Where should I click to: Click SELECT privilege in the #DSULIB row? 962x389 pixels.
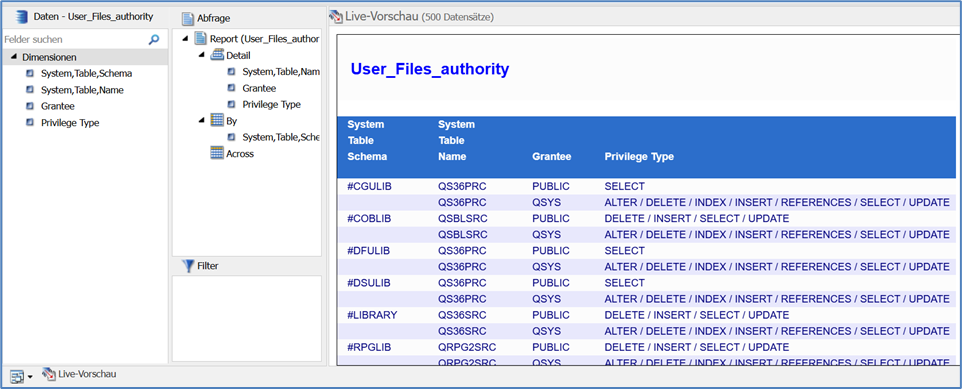tap(625, 283)
